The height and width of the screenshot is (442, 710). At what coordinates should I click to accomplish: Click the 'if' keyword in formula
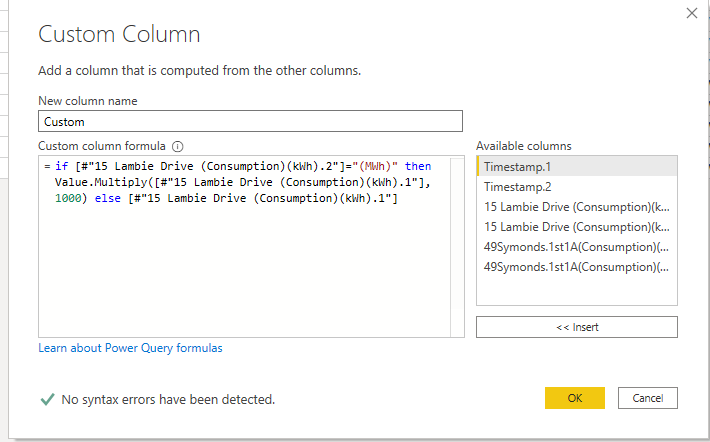point(62,166)
